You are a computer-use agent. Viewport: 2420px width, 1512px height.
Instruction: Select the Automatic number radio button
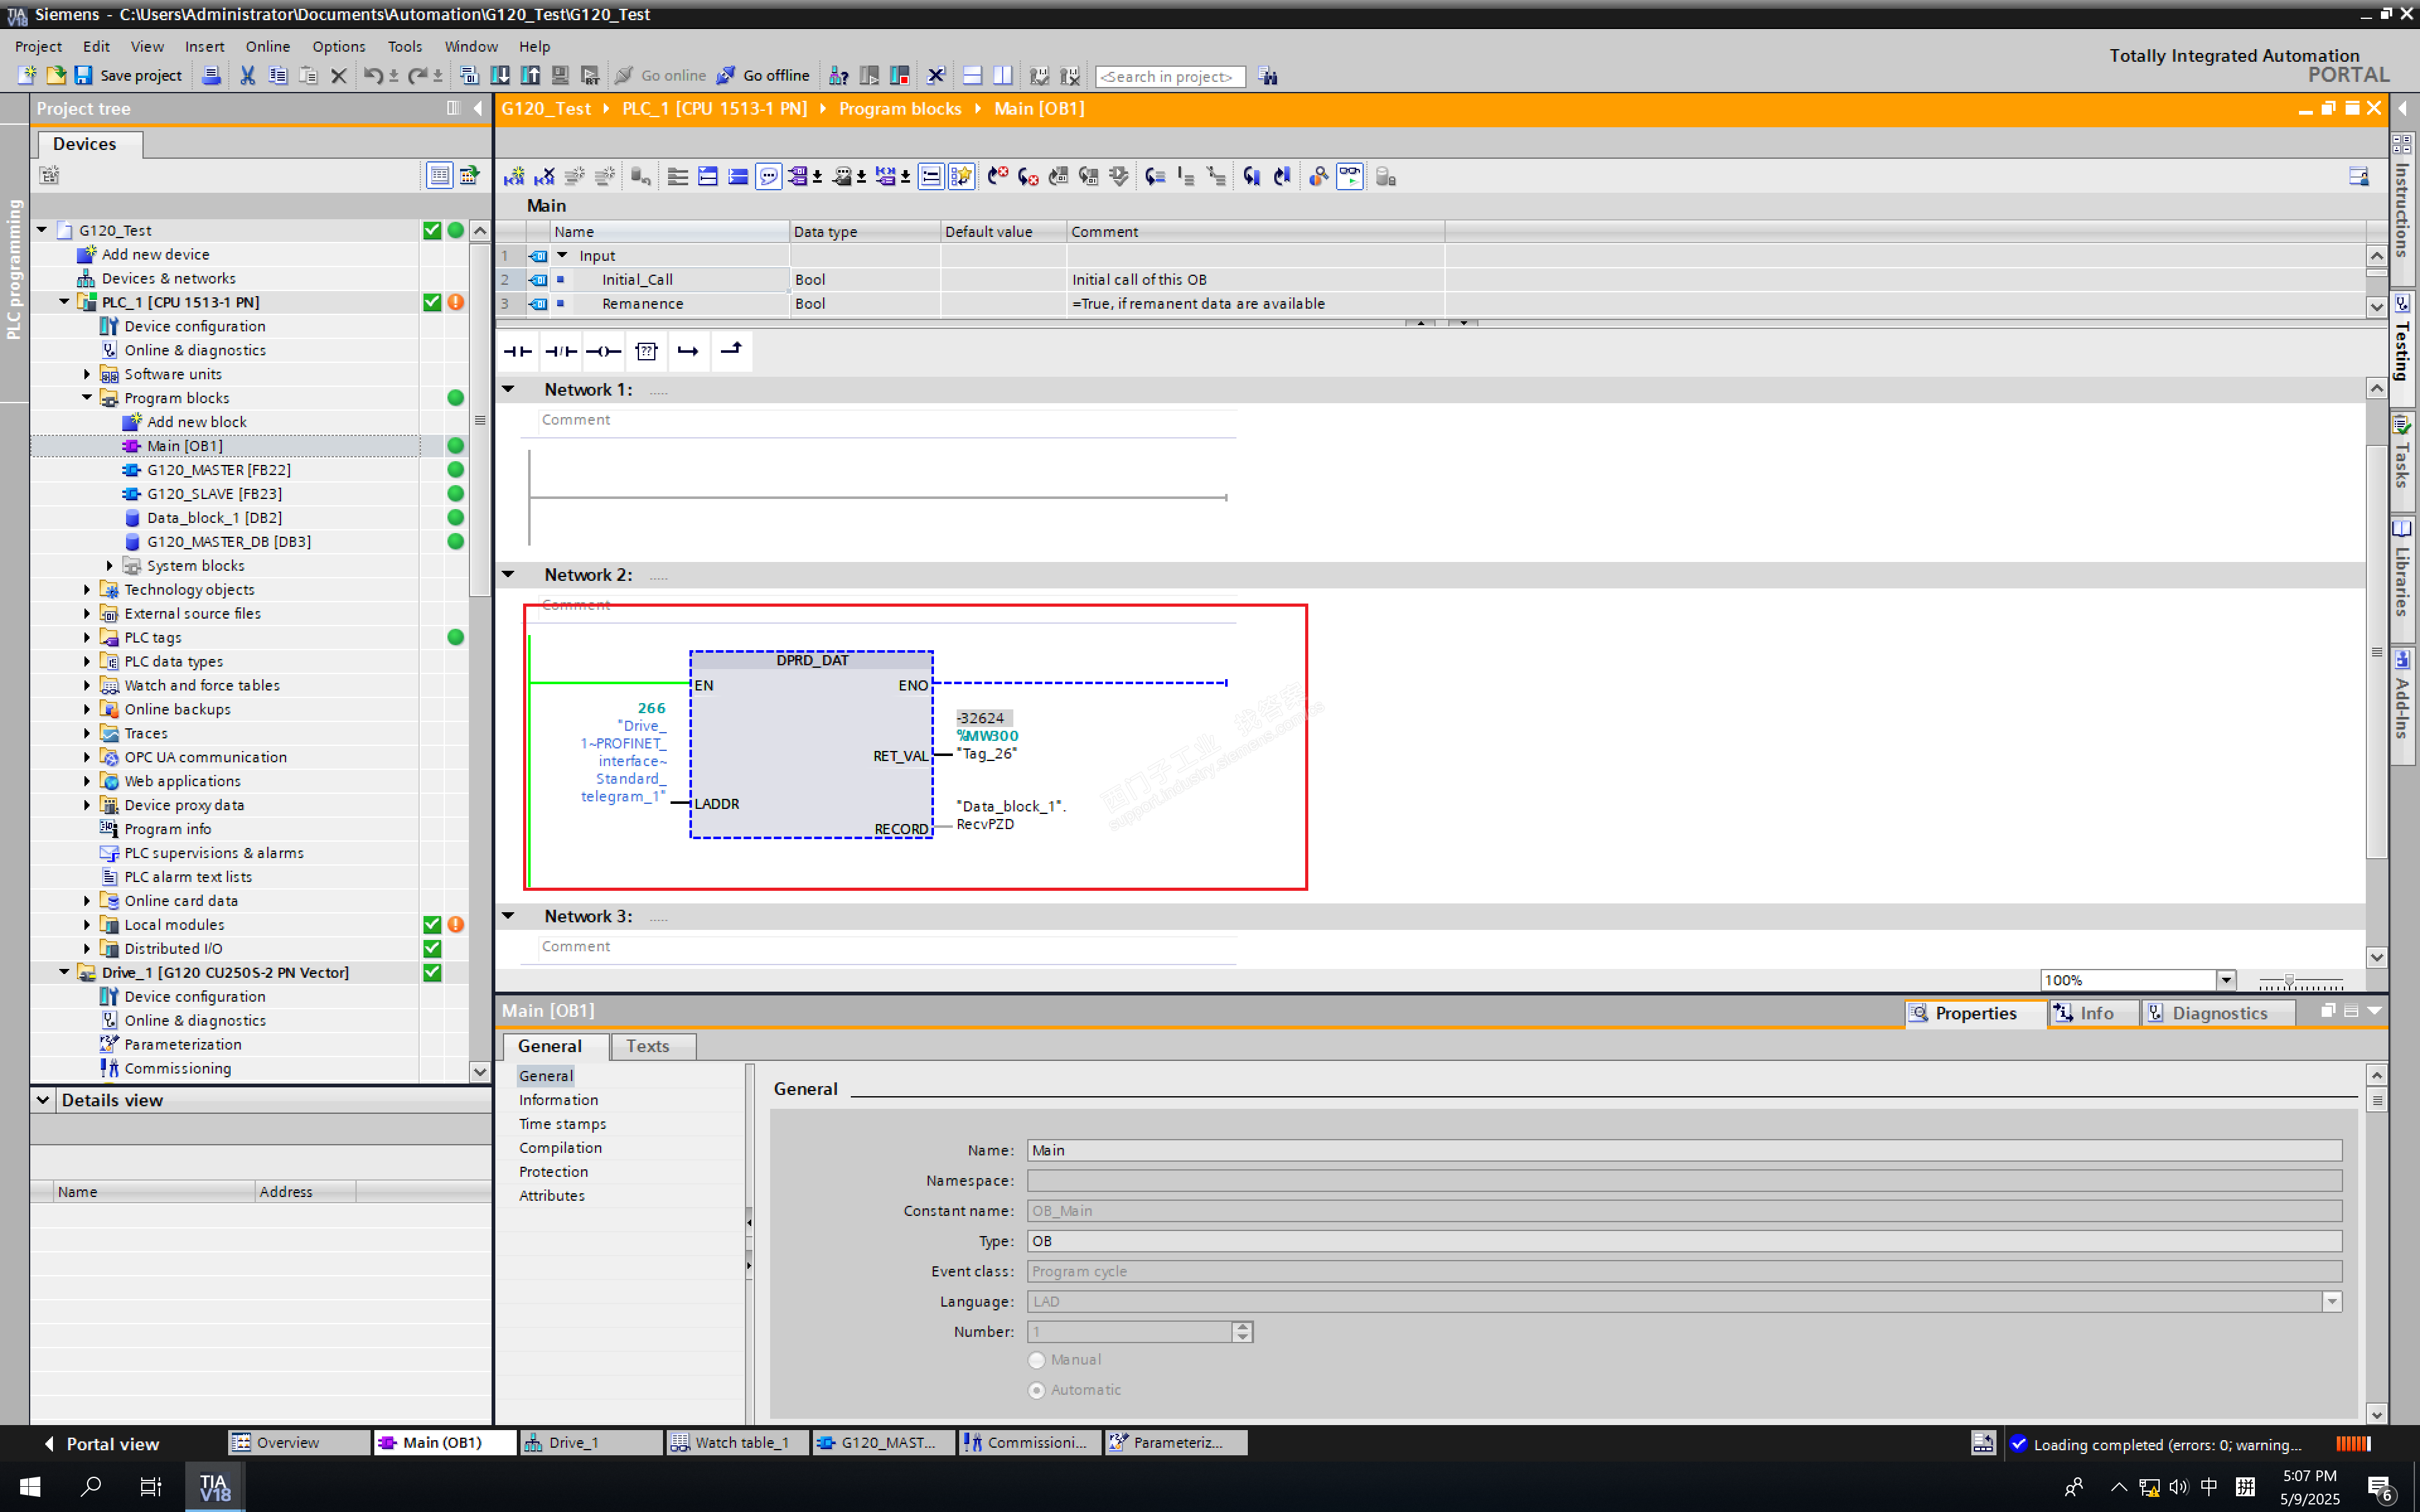pyautogui.click(x=1037, y=1390)
